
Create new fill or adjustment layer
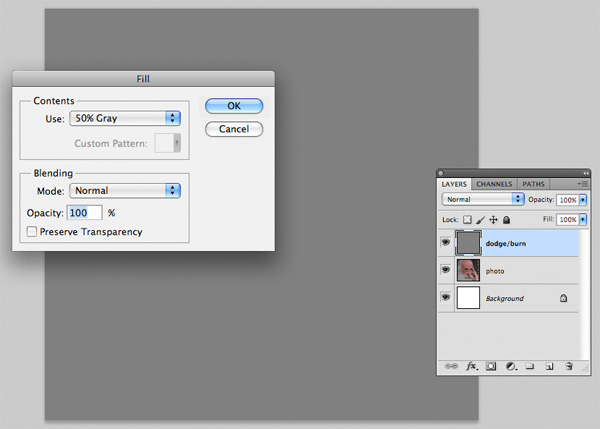511,366
